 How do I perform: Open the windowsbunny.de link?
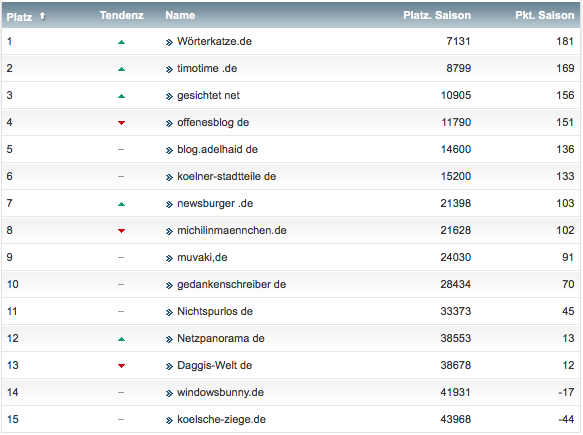coord(220,392)
